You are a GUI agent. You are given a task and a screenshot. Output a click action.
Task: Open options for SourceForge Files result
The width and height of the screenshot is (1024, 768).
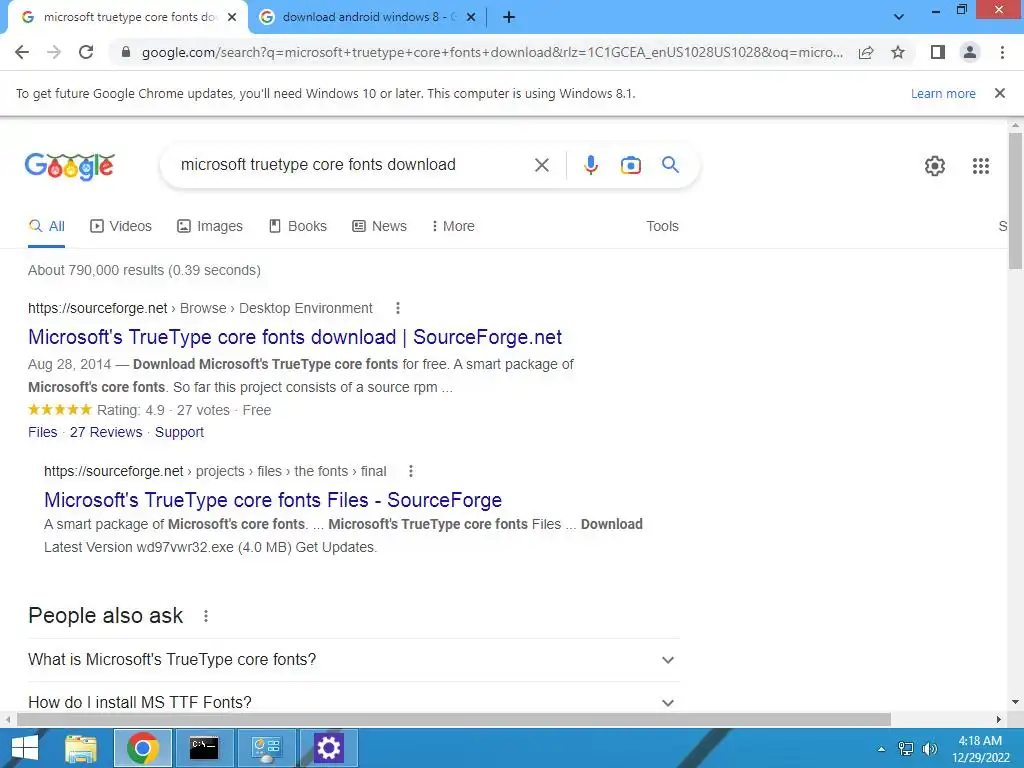click(411, 471)
